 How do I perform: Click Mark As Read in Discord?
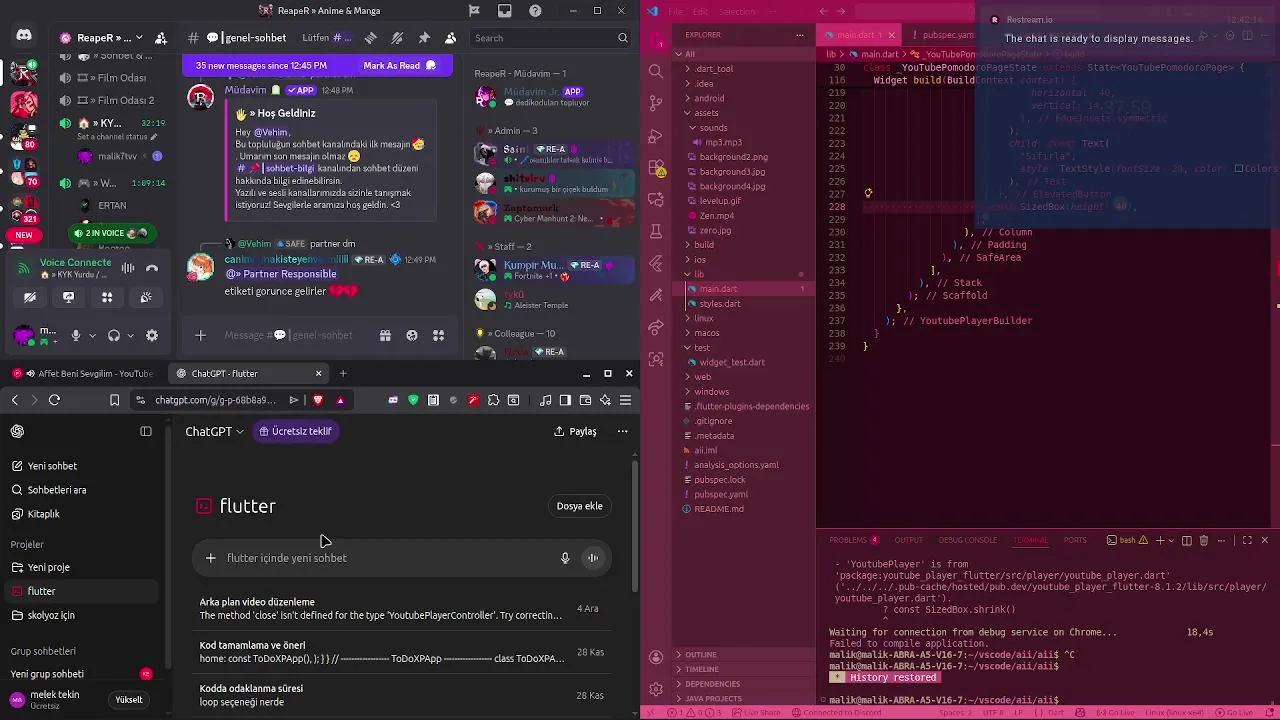tap(400, 66)
